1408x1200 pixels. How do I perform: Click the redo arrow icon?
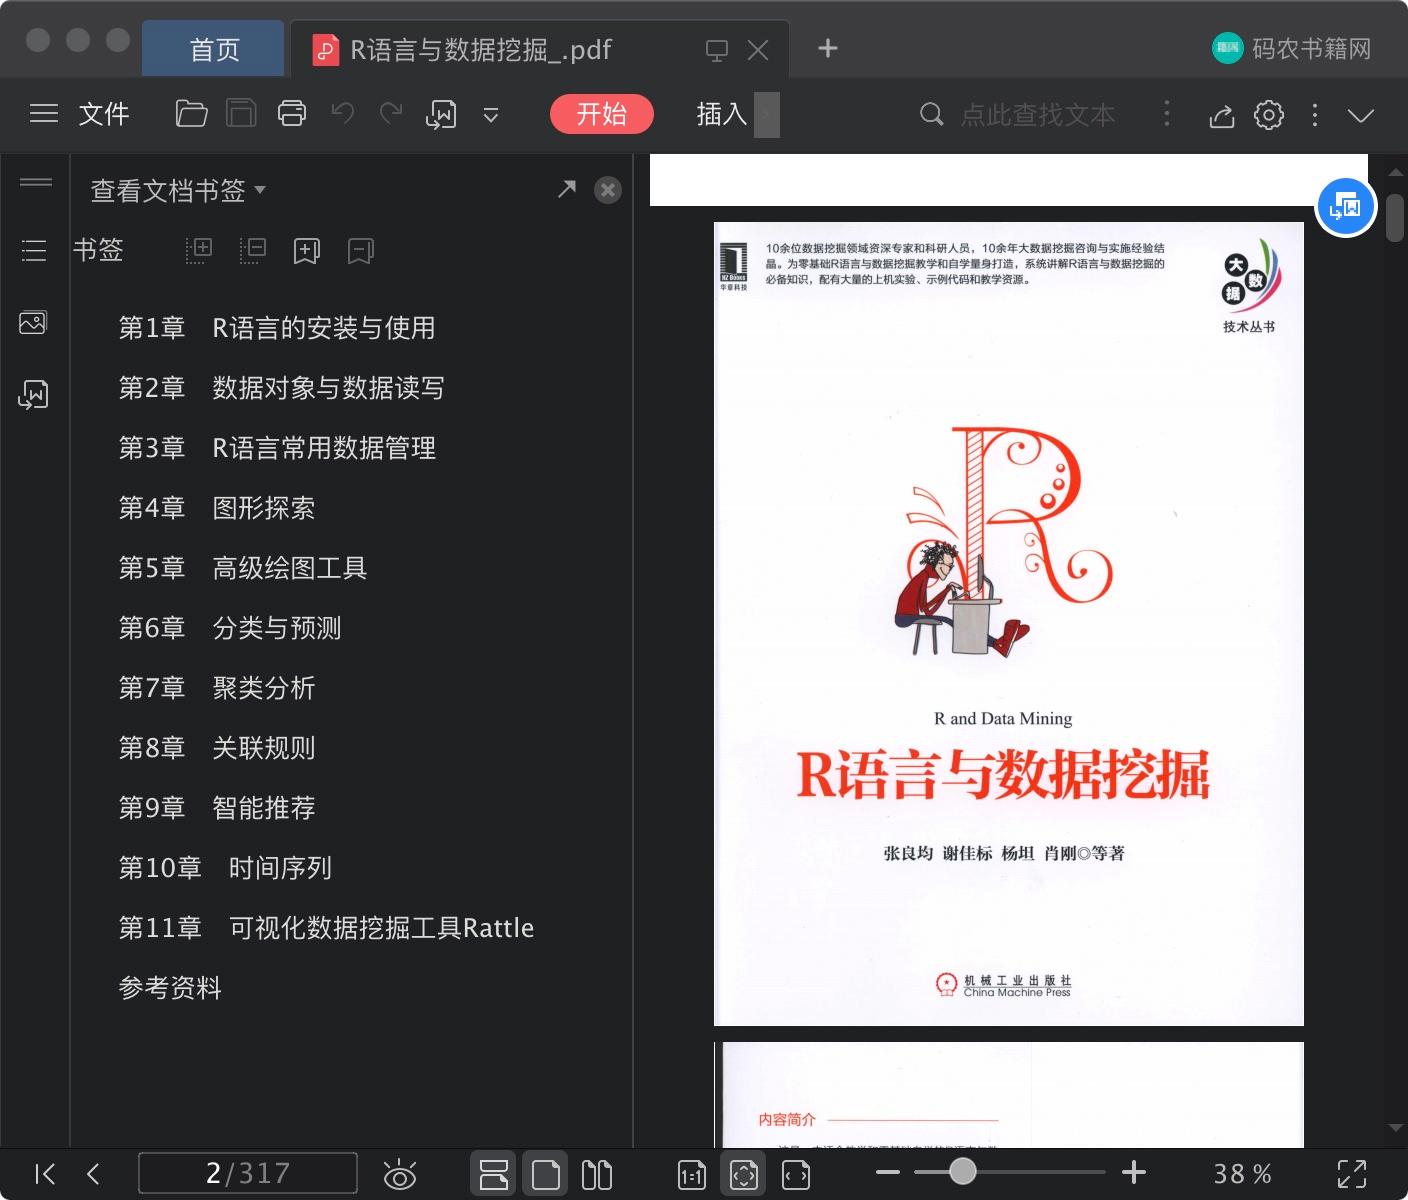391,113
